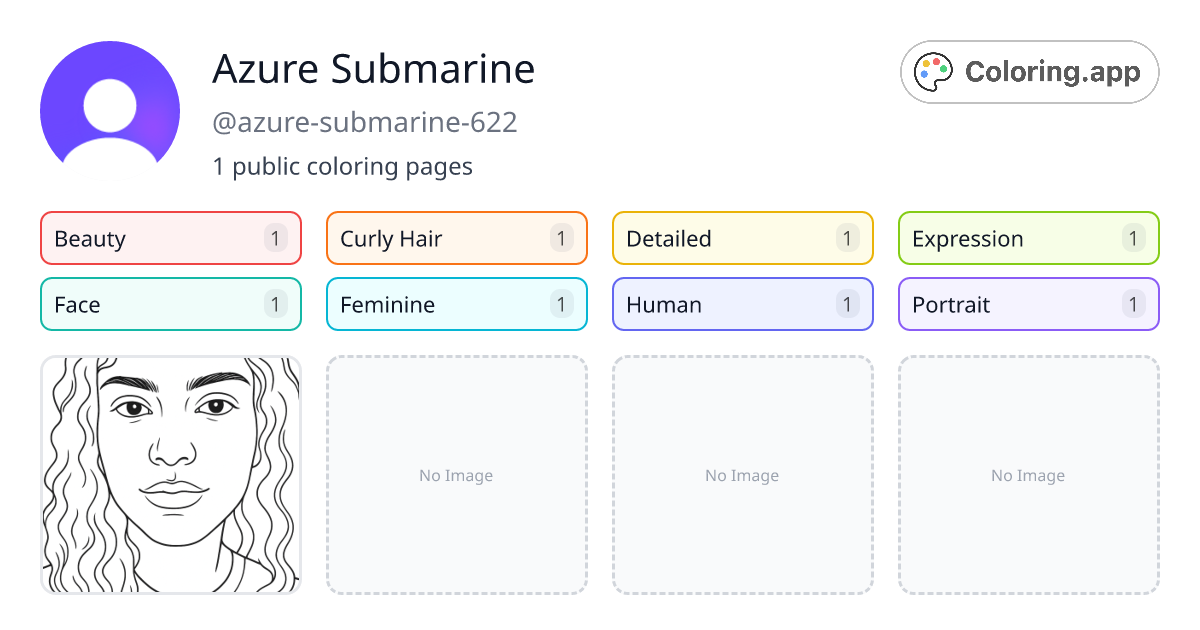Open the @azure-submarine-622 username link

365,122
